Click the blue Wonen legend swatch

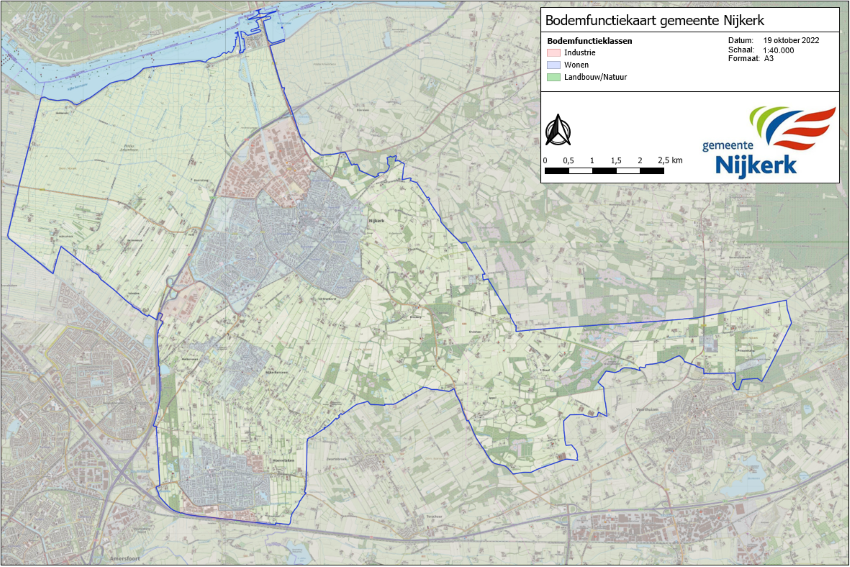[x=552, y=64]
